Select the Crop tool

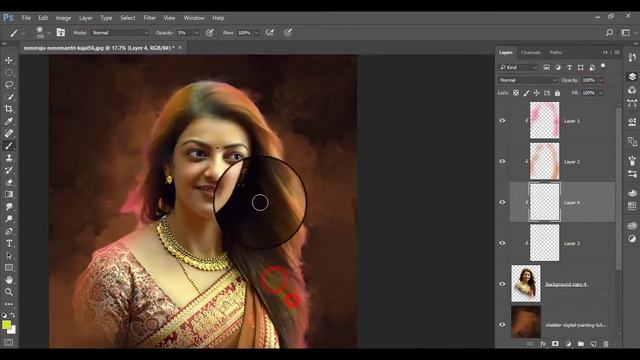coord(9,109)
